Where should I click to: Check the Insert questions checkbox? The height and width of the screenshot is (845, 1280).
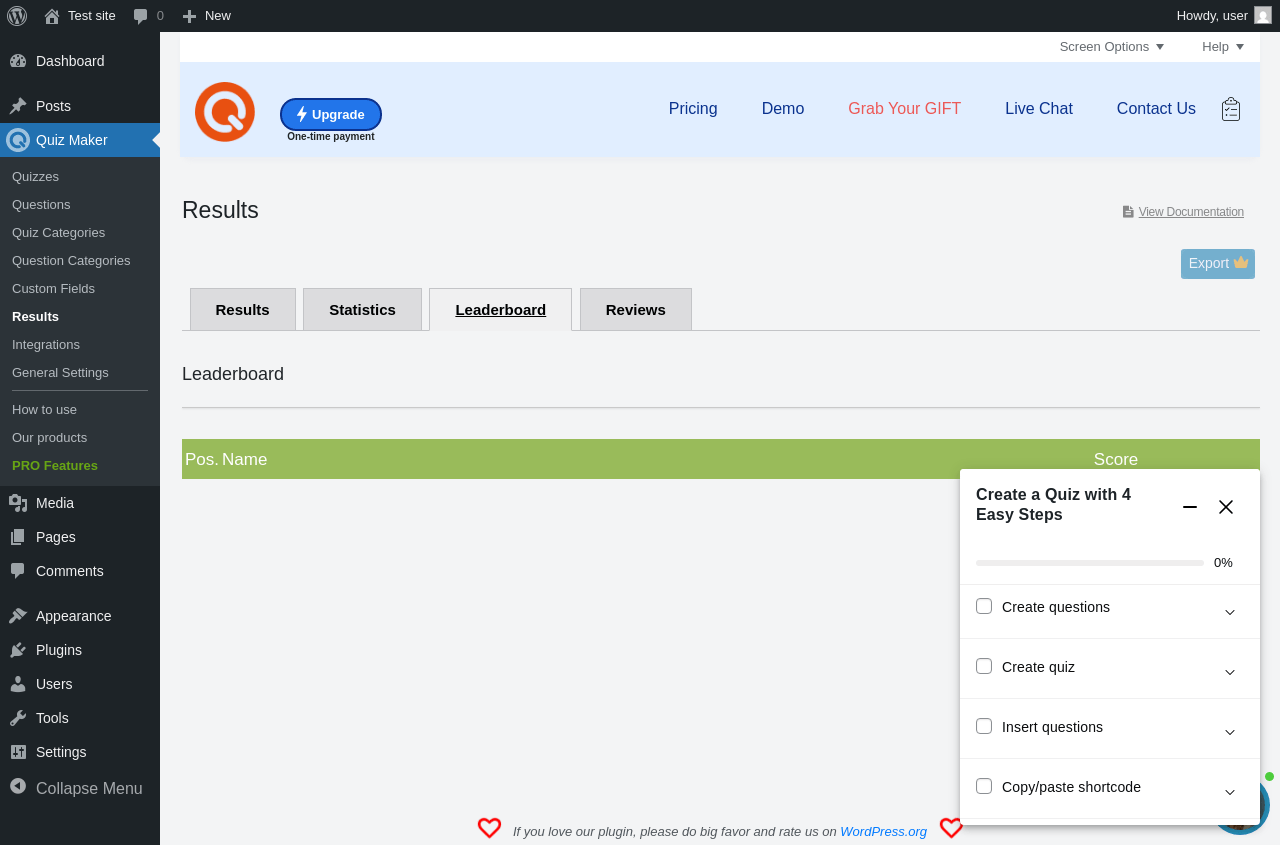tap(984, 726)
